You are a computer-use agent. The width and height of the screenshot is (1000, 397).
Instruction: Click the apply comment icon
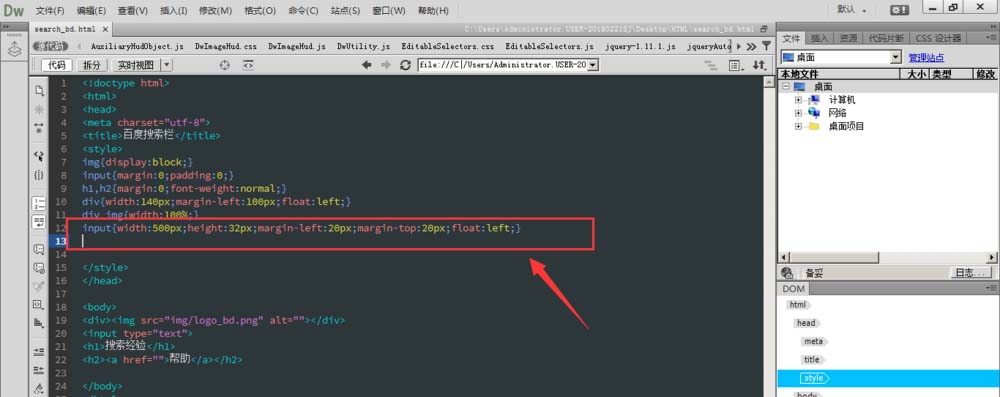click(x=39, y=249)
